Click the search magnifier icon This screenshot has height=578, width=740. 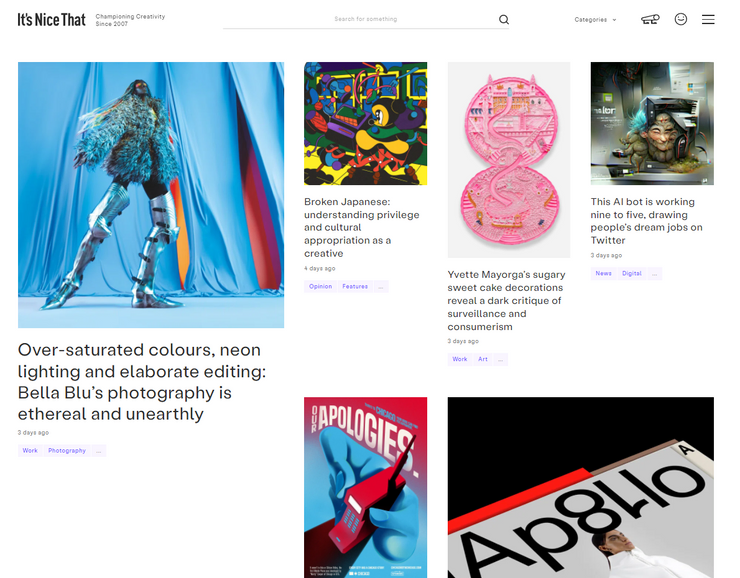pos(504,19)
